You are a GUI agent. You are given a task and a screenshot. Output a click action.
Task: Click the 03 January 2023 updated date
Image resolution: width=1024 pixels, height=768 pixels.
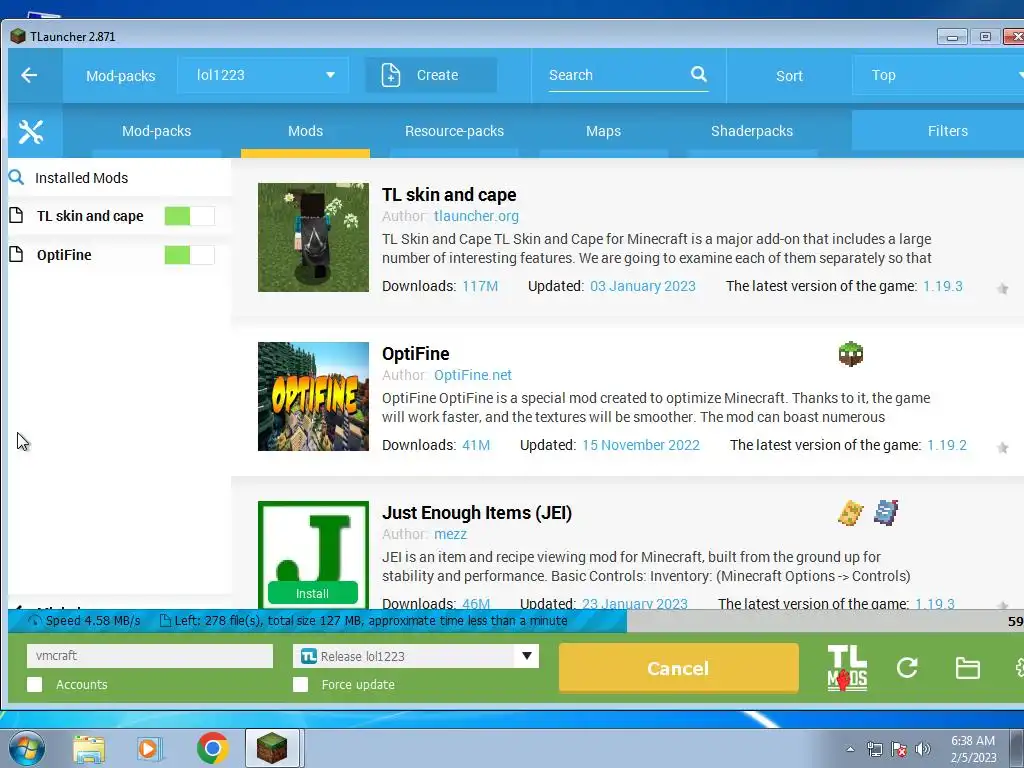coord(643,286)
